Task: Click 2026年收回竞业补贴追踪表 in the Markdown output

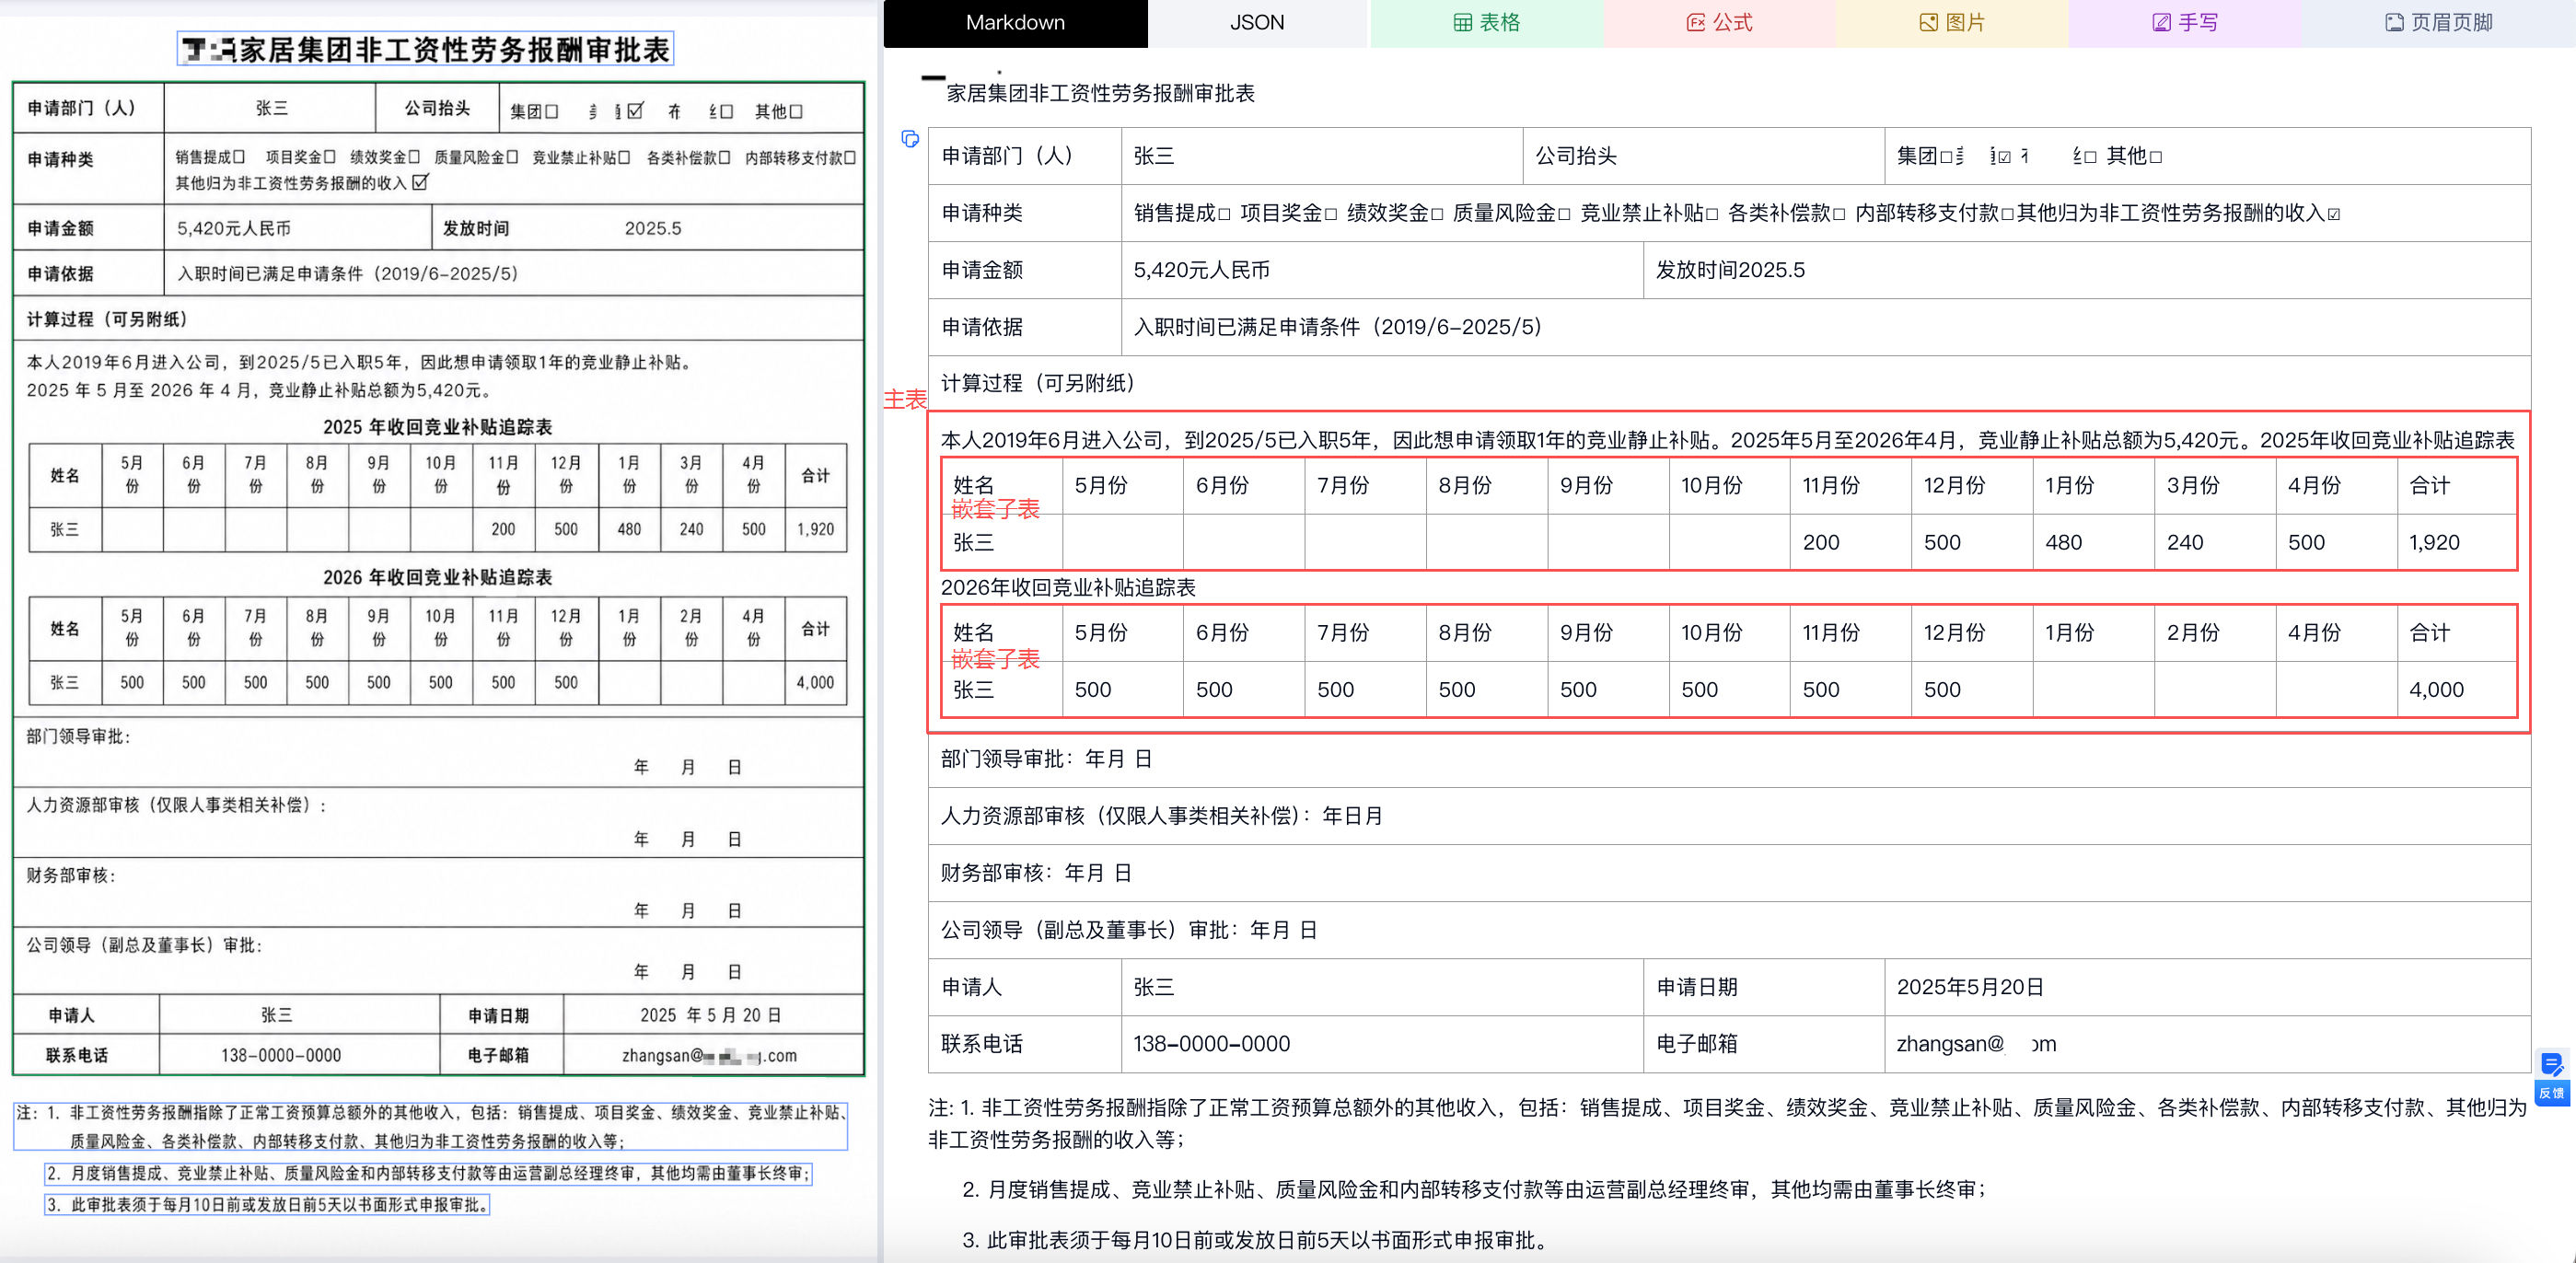Action: (x=1067, y=587)
